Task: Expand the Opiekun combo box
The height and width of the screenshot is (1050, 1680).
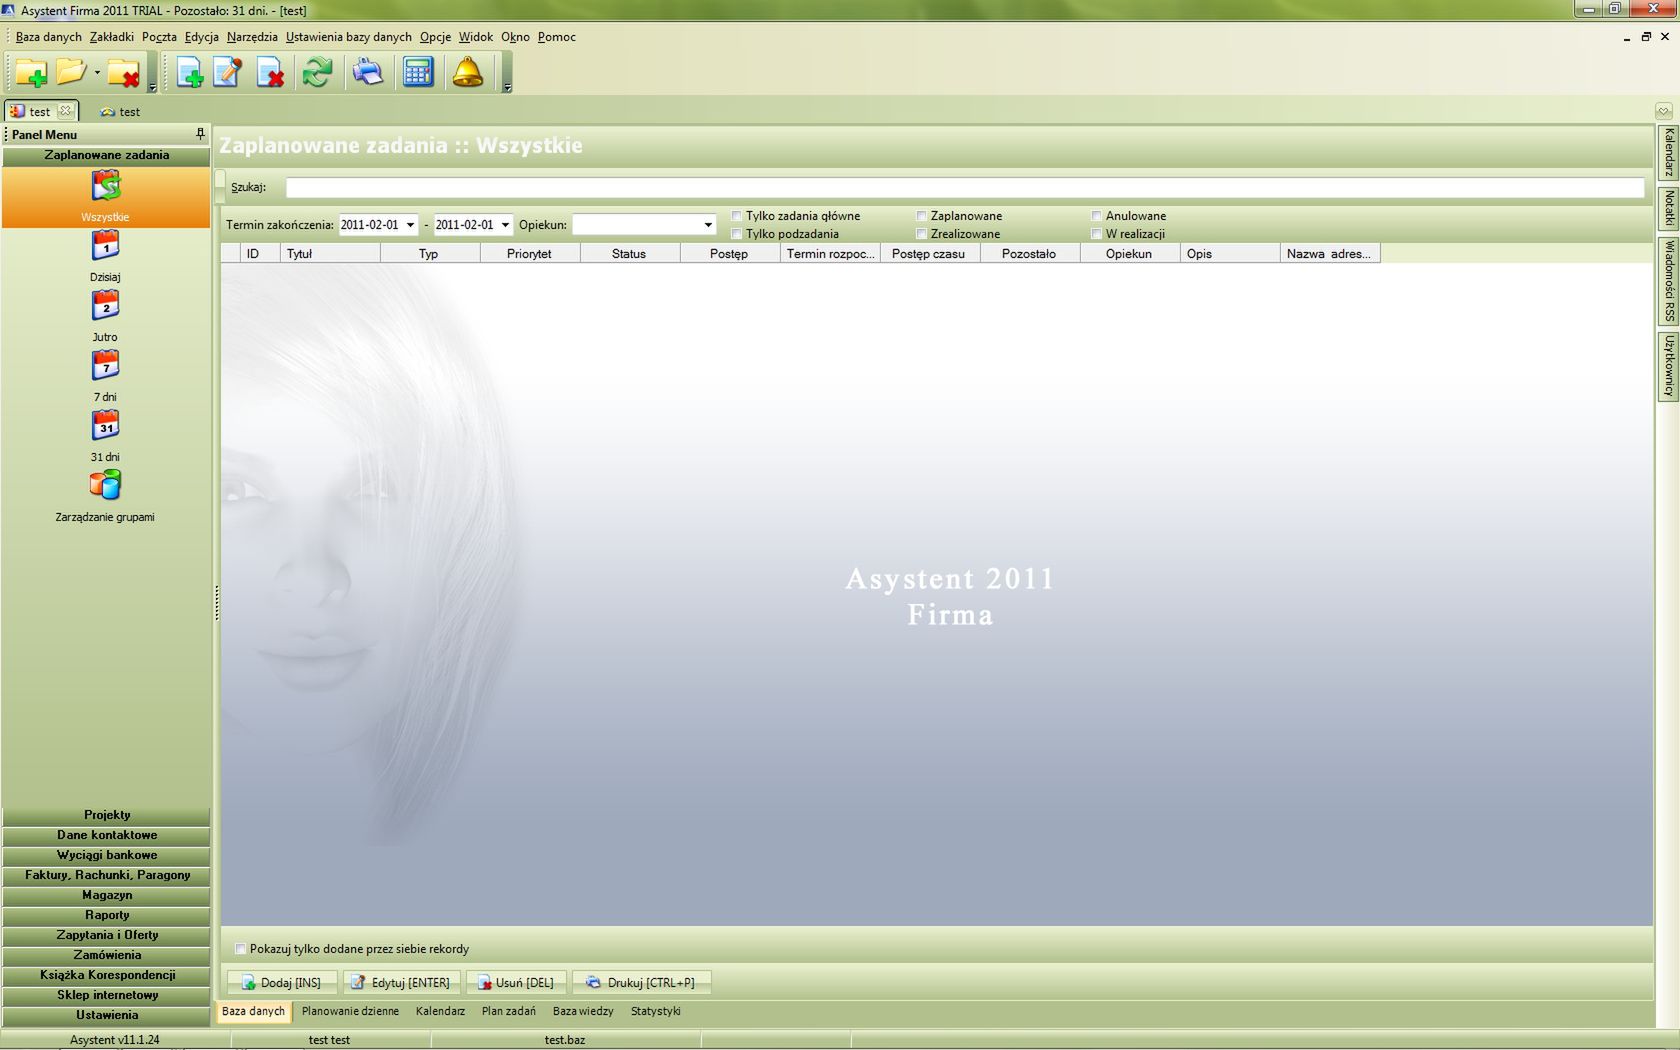Action: [x=708, y=225]
